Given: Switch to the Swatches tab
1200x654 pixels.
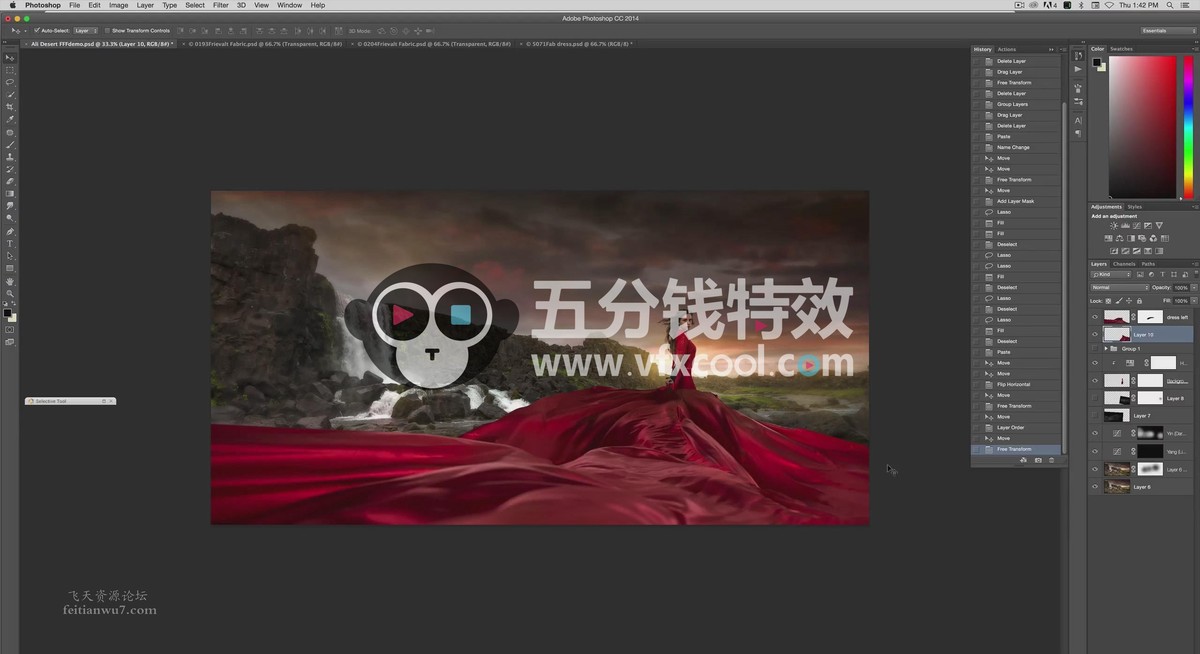Looking at the screenshot, I should coord(1122,49).
